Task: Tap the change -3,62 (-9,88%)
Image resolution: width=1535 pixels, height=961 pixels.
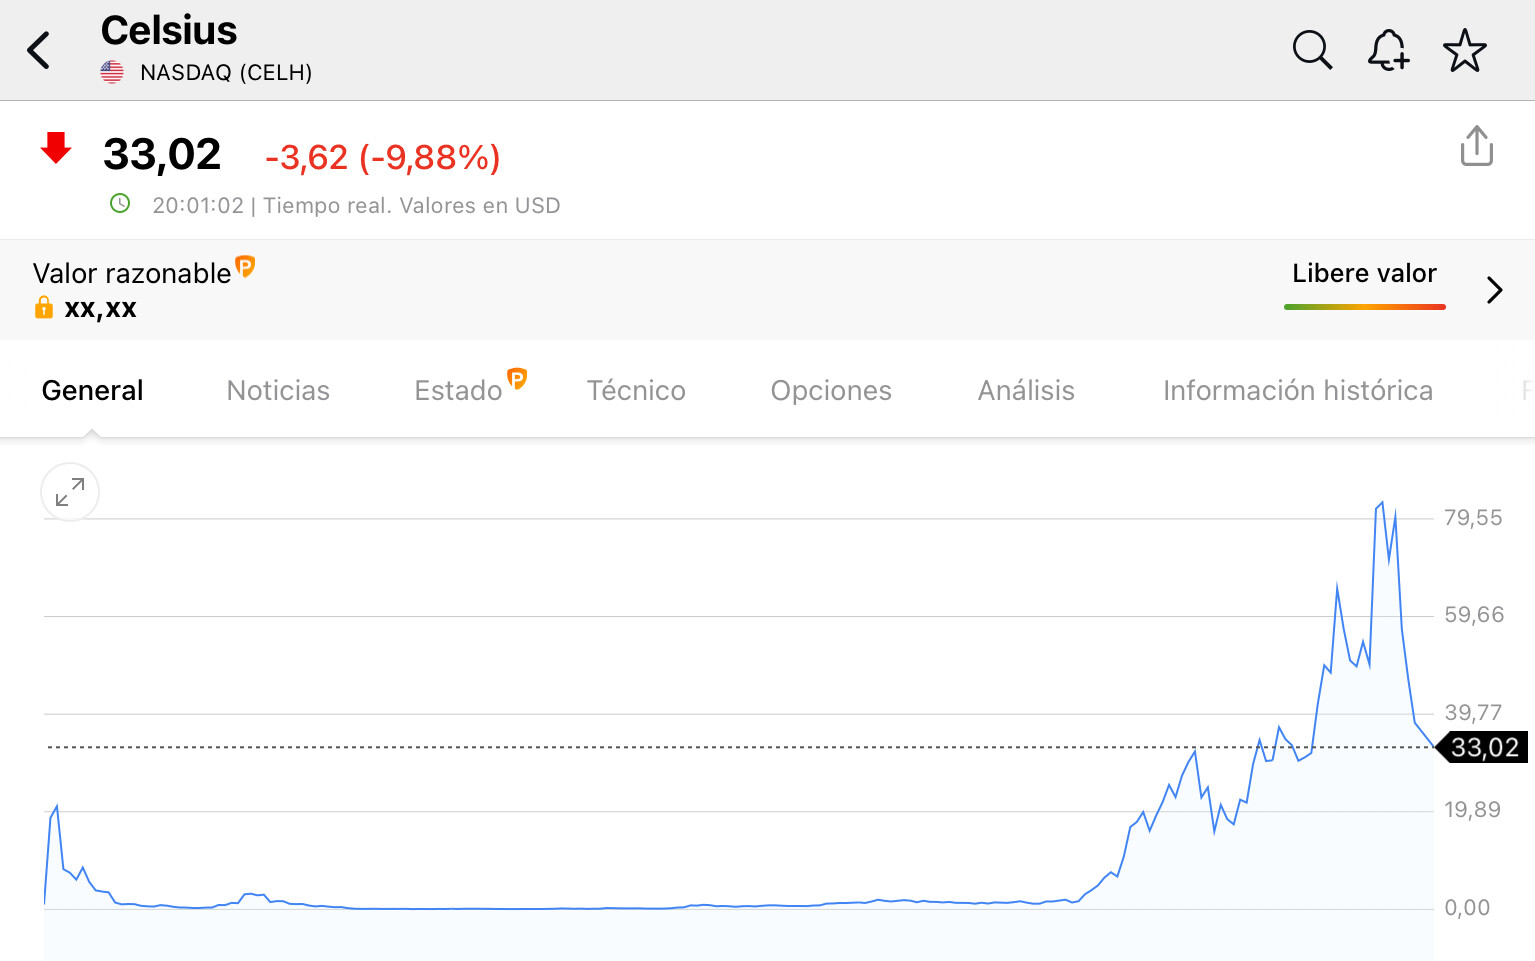Action: point(383,157)
